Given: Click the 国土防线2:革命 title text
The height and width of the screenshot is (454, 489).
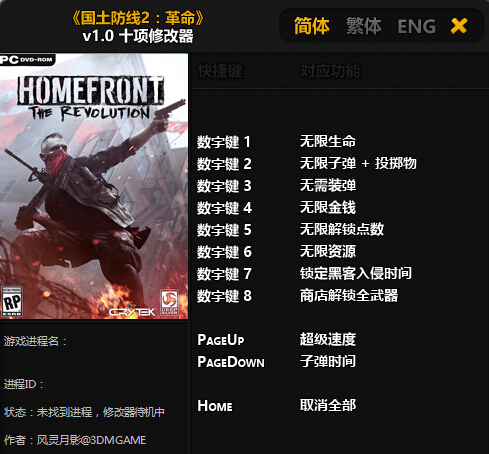Looking at the screenshot, I should pos(138,18).
